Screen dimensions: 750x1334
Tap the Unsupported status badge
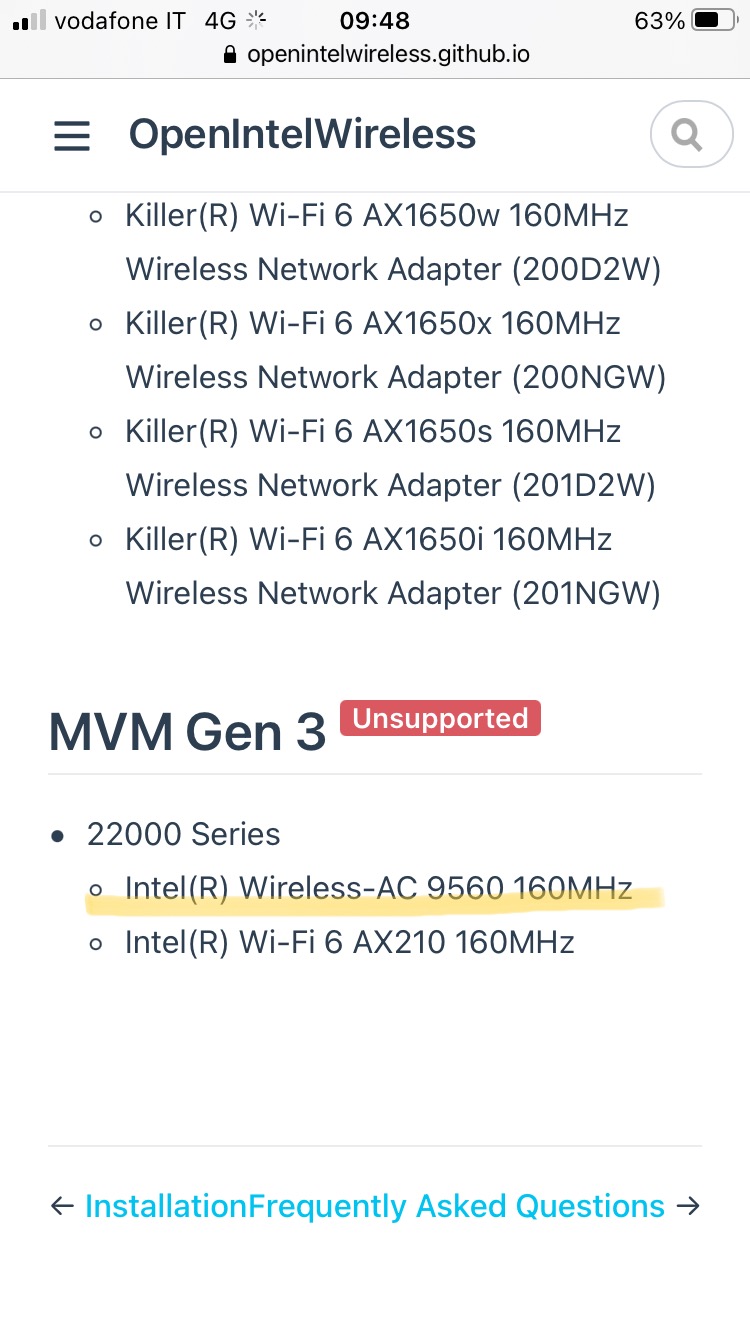tap(439, 718)
